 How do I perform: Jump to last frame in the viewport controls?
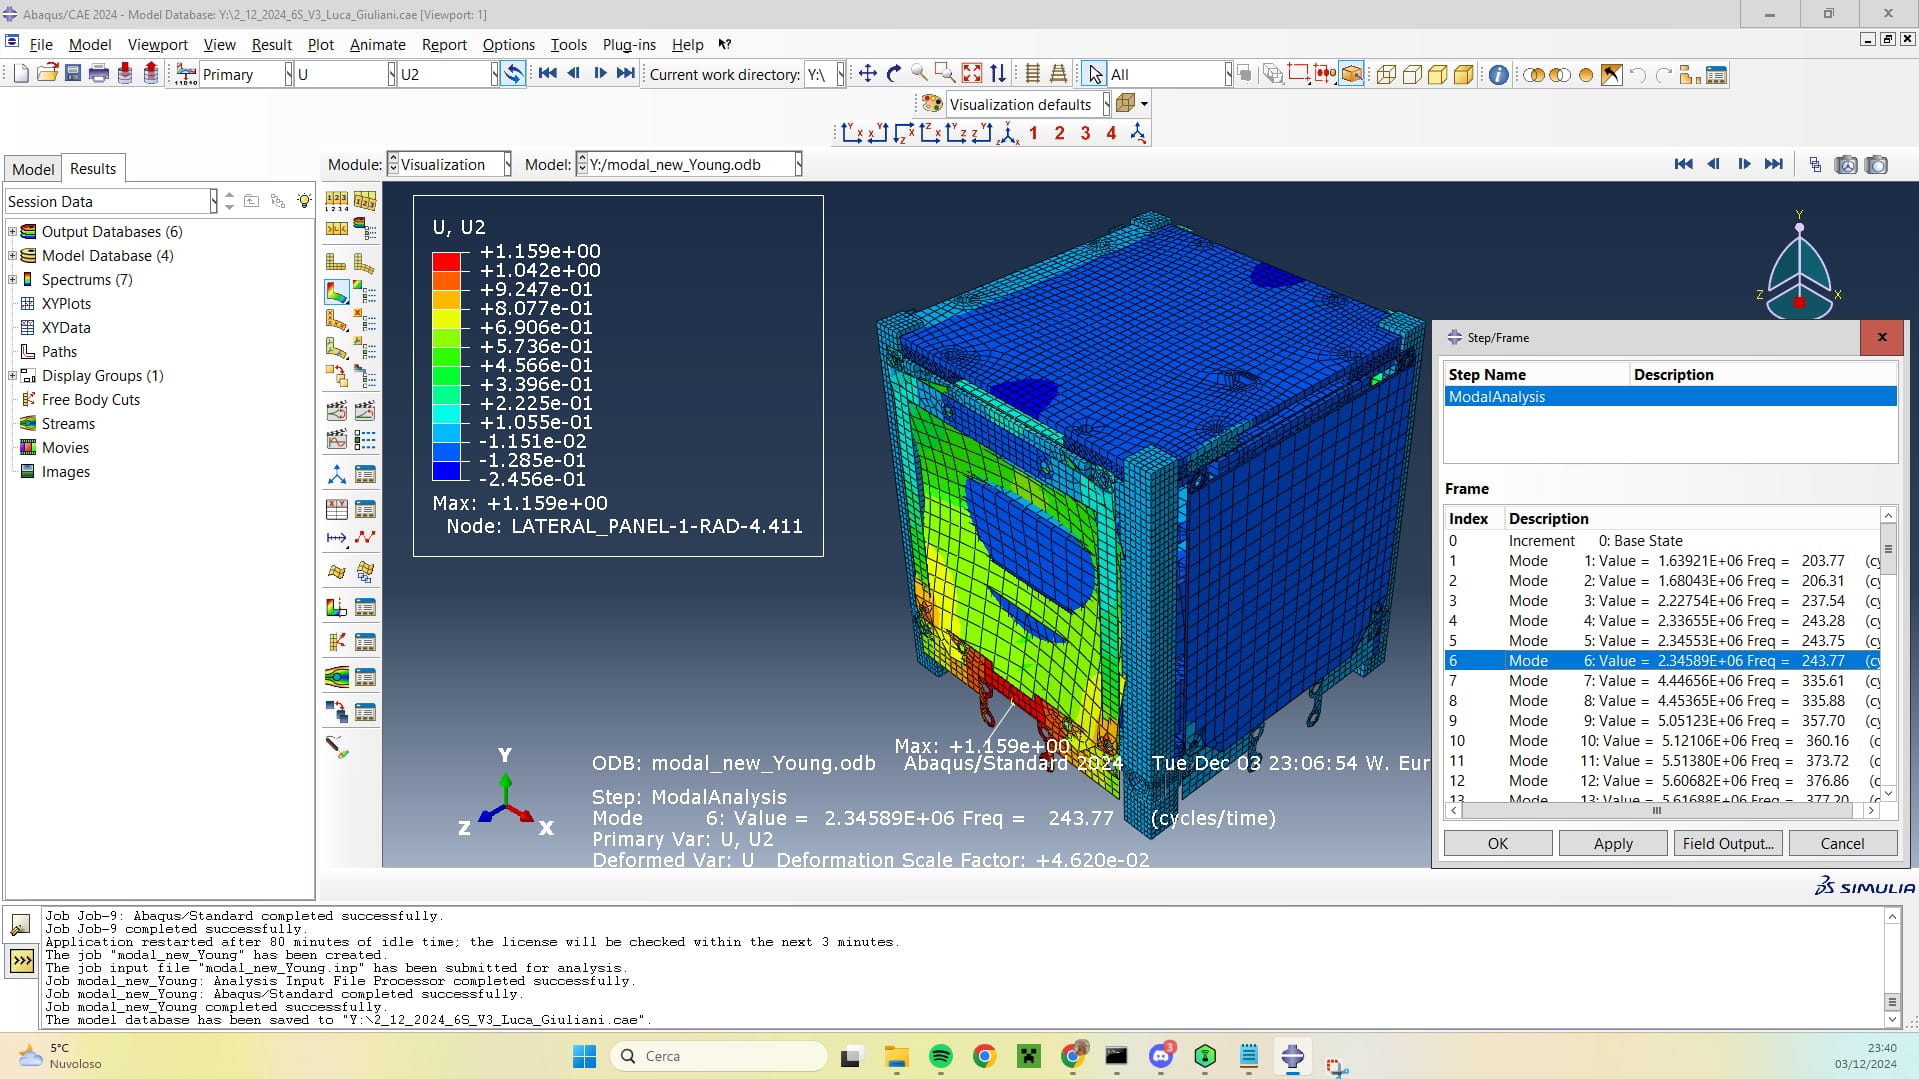[x=1773, y=164]
